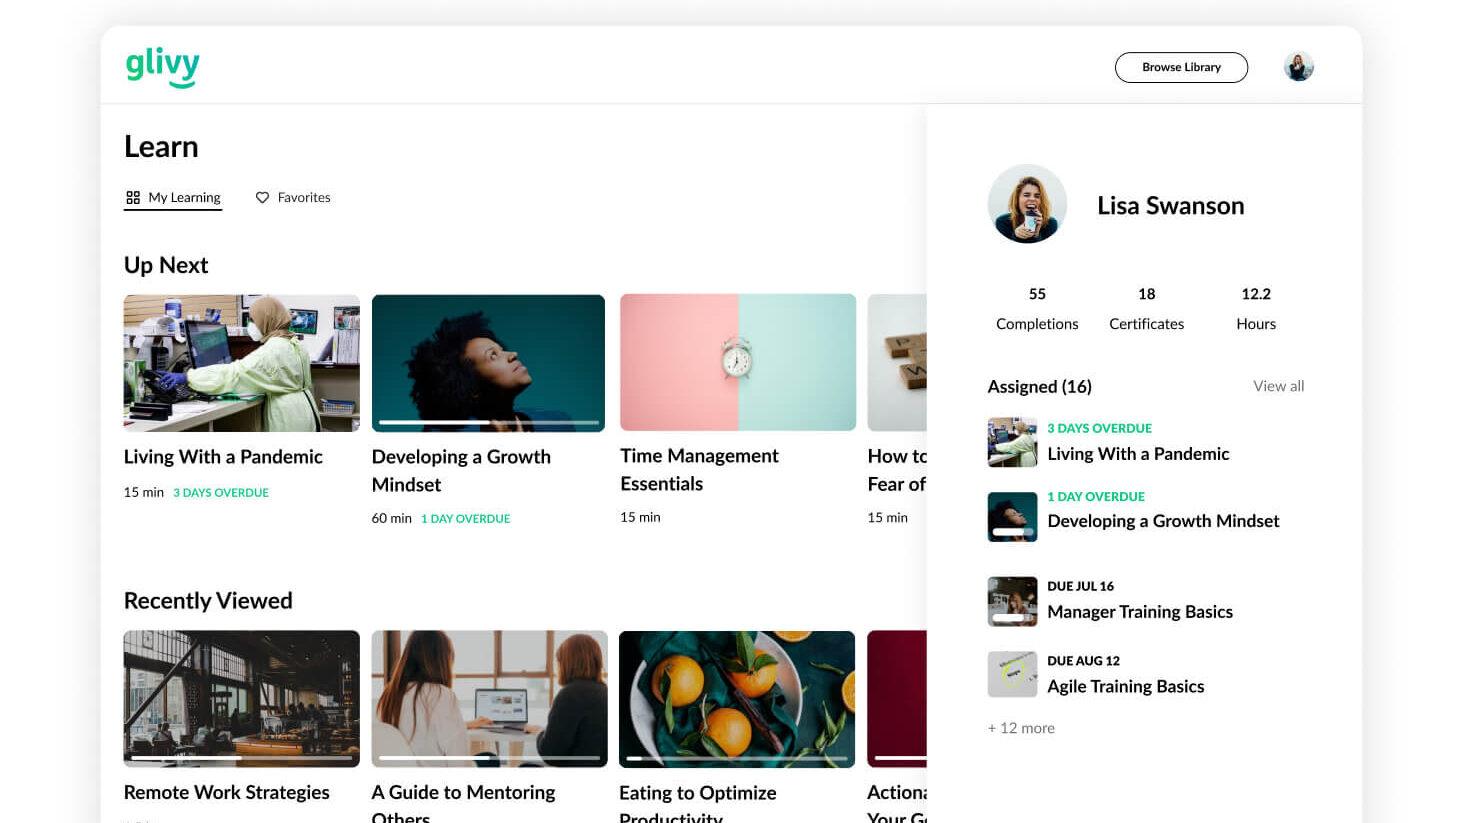Click the glivy logo
The width and height of the screenshot is (1461, 823).
(162, 66)
